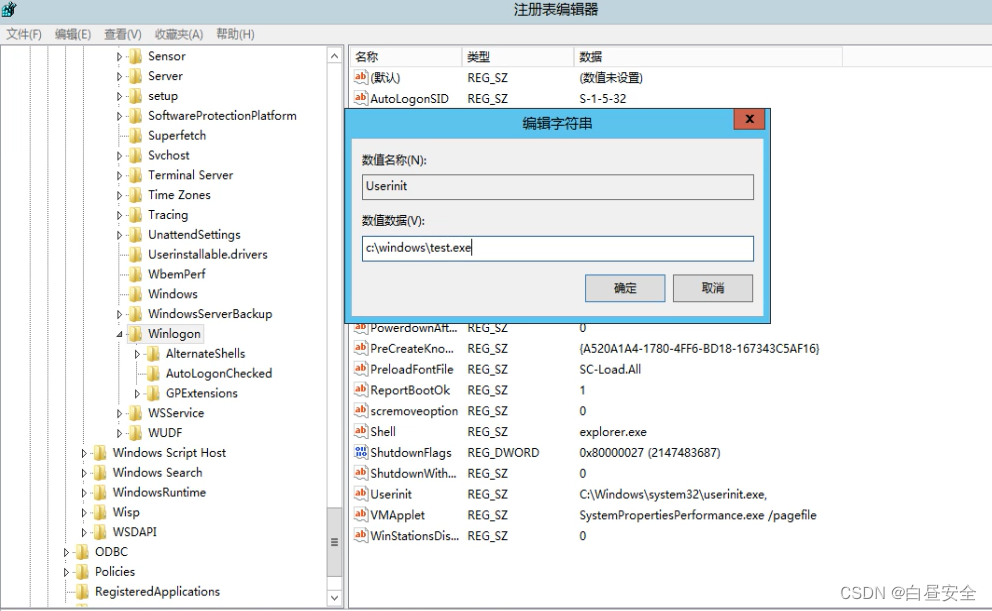Click the ShutdownWith... value name
This screenshot has width=992, height=611.
(413, 474)
